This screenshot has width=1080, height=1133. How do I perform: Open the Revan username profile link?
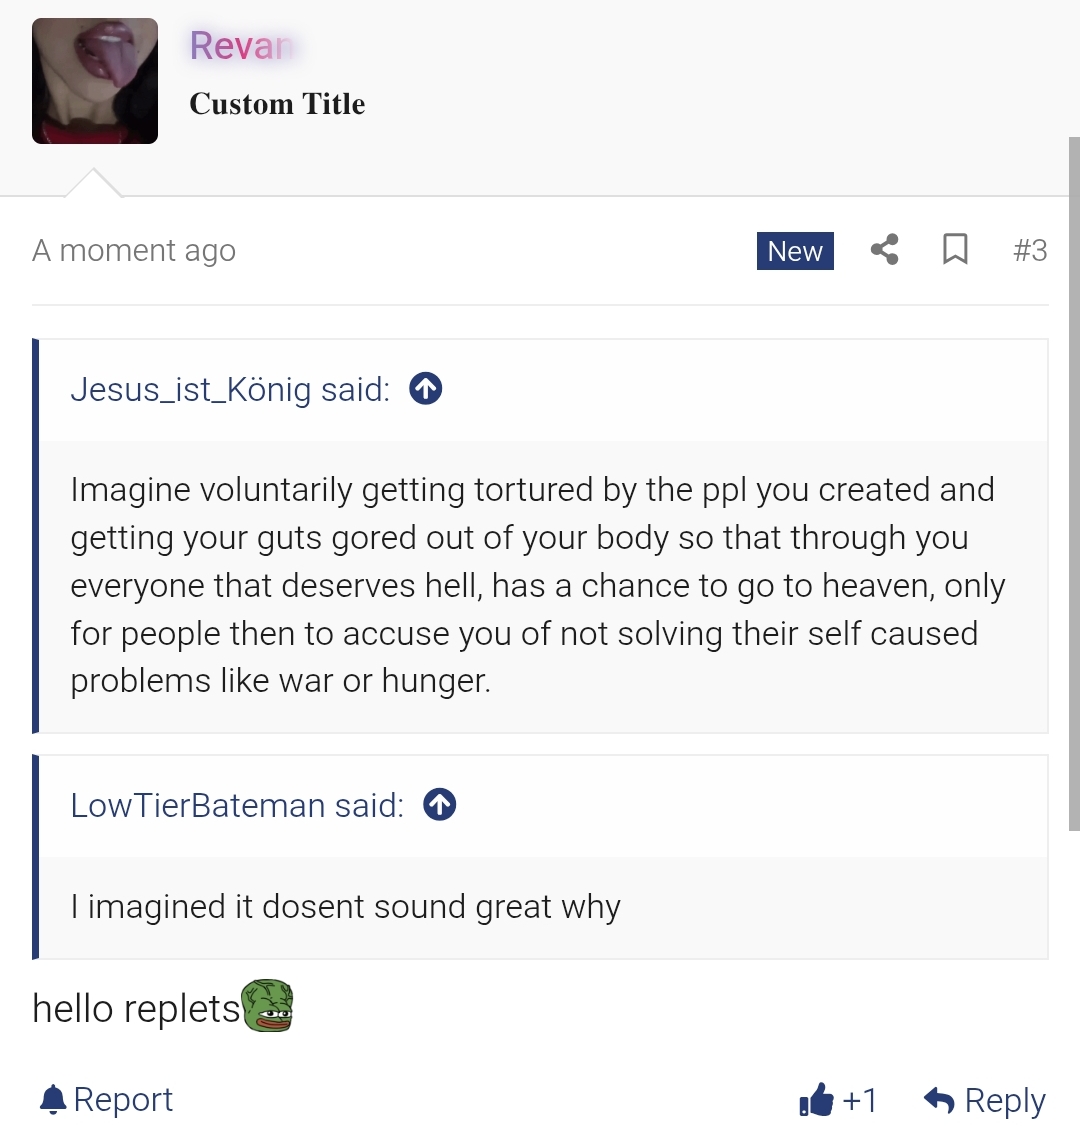click(241, 46)
